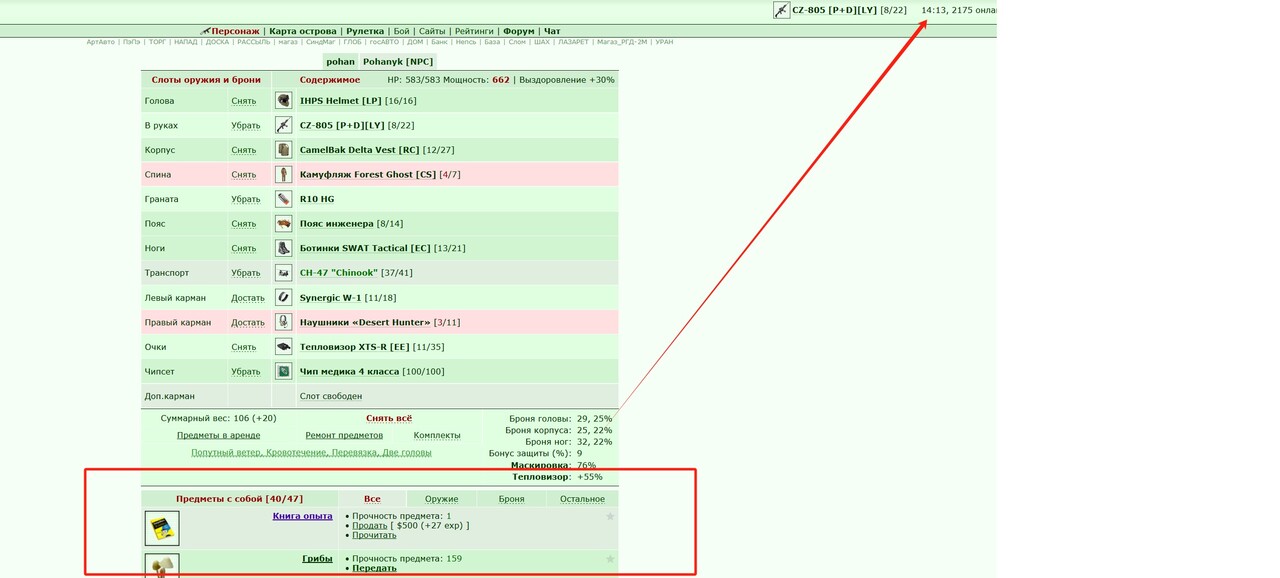Click Убрать for the Граната slot
This screenshot has width=1280, height=578.
(246, 199)
